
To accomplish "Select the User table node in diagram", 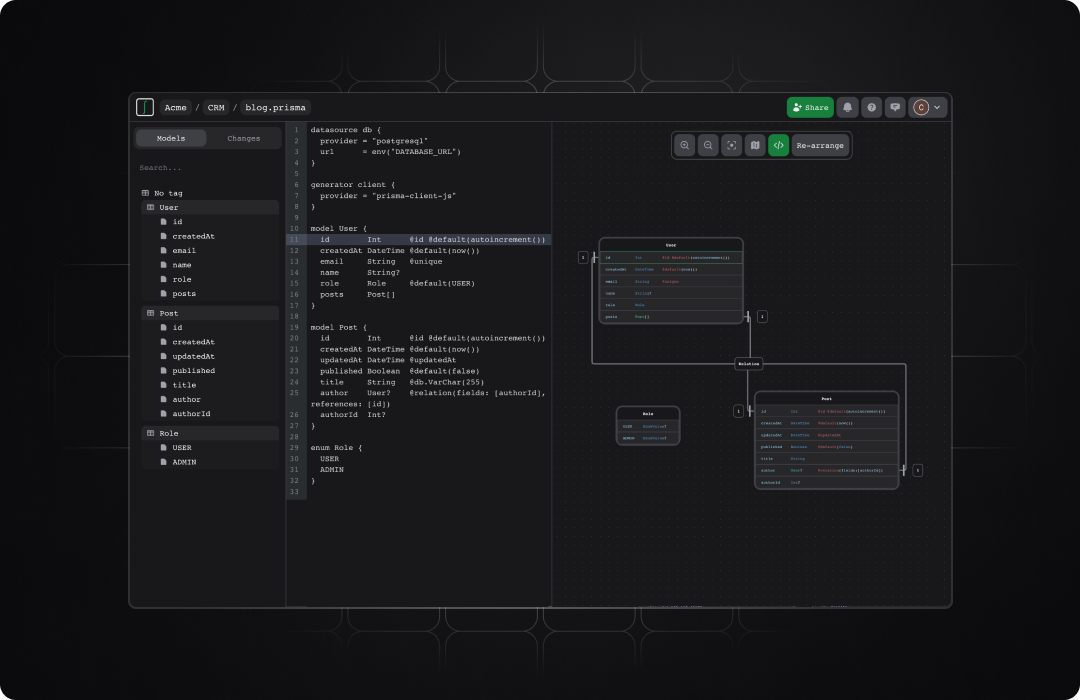I will point(671,280).
